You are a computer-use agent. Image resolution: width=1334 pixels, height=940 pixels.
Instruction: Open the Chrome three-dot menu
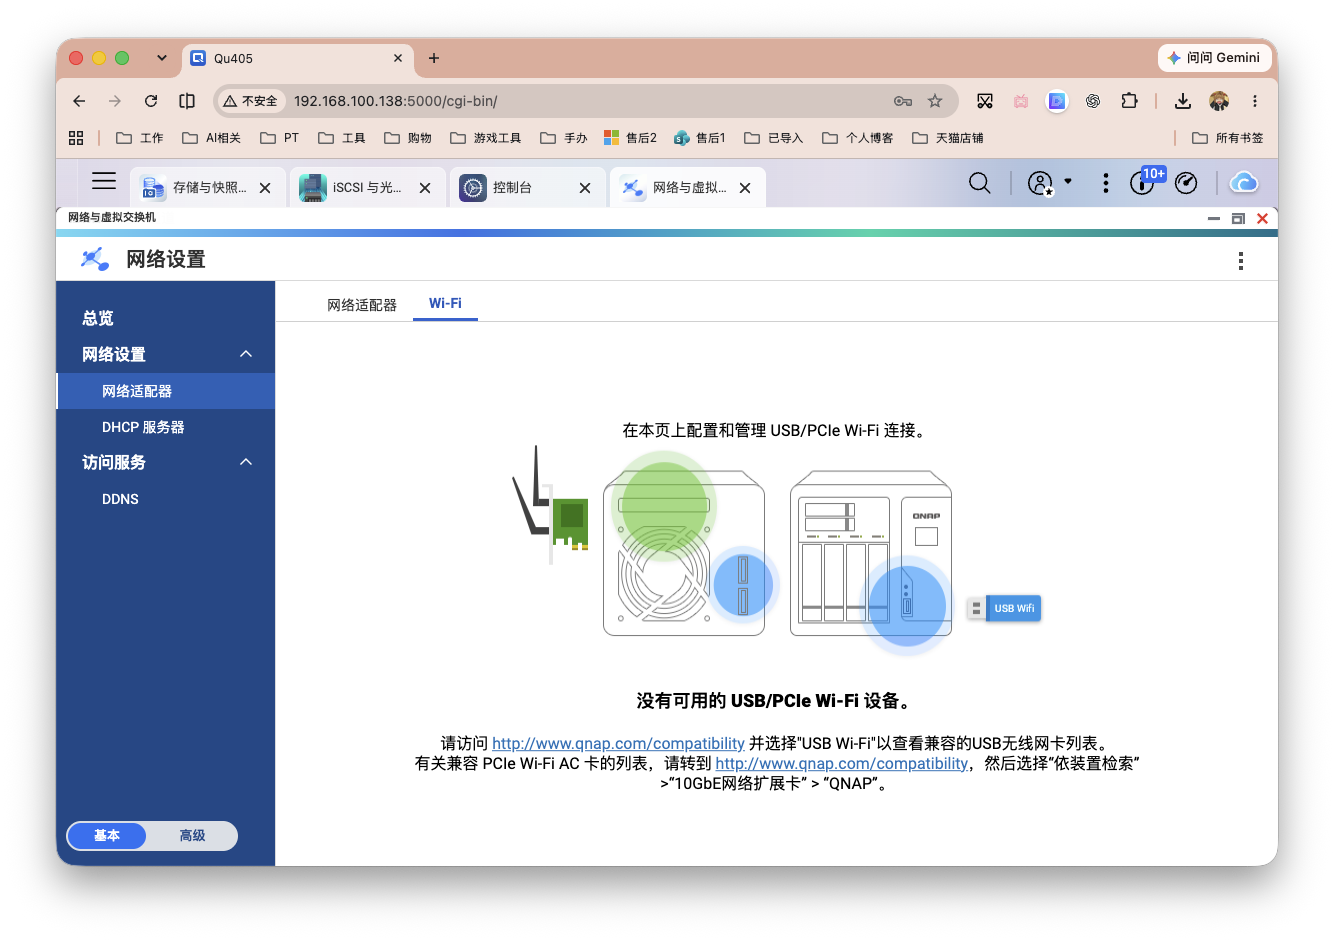(1254, 101)
